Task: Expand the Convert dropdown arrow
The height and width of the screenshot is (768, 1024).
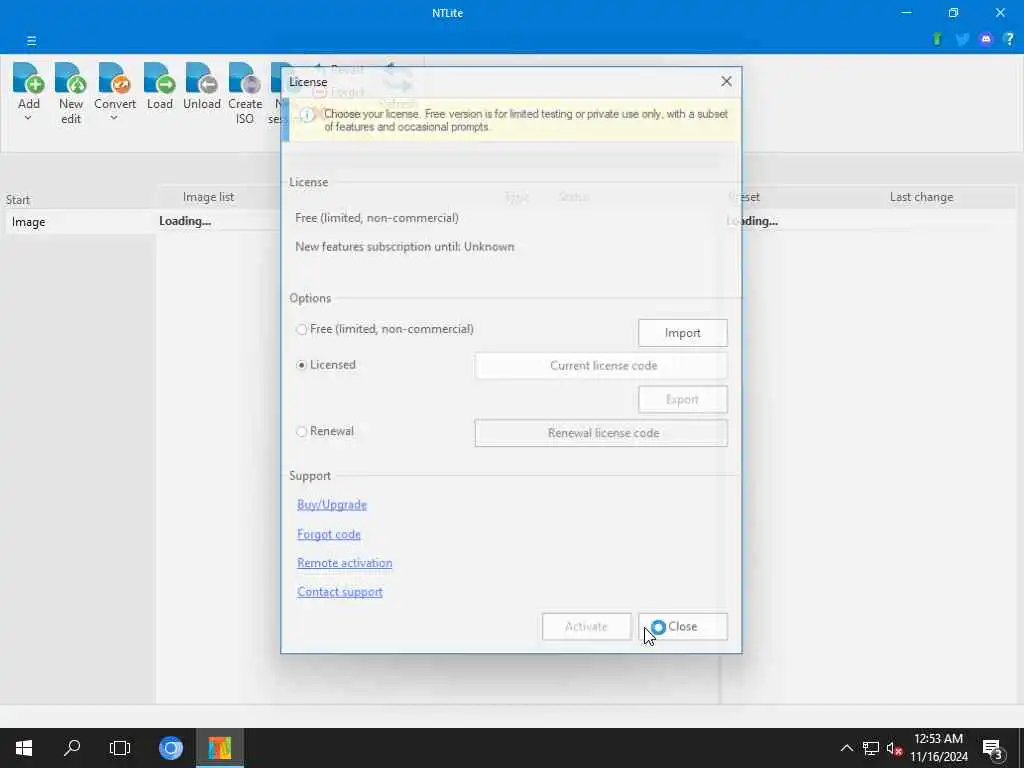Action: coord(114,118)
